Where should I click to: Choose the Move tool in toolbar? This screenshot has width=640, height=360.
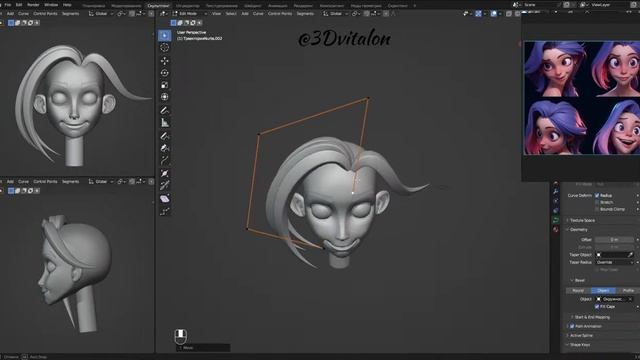[164, 61]
